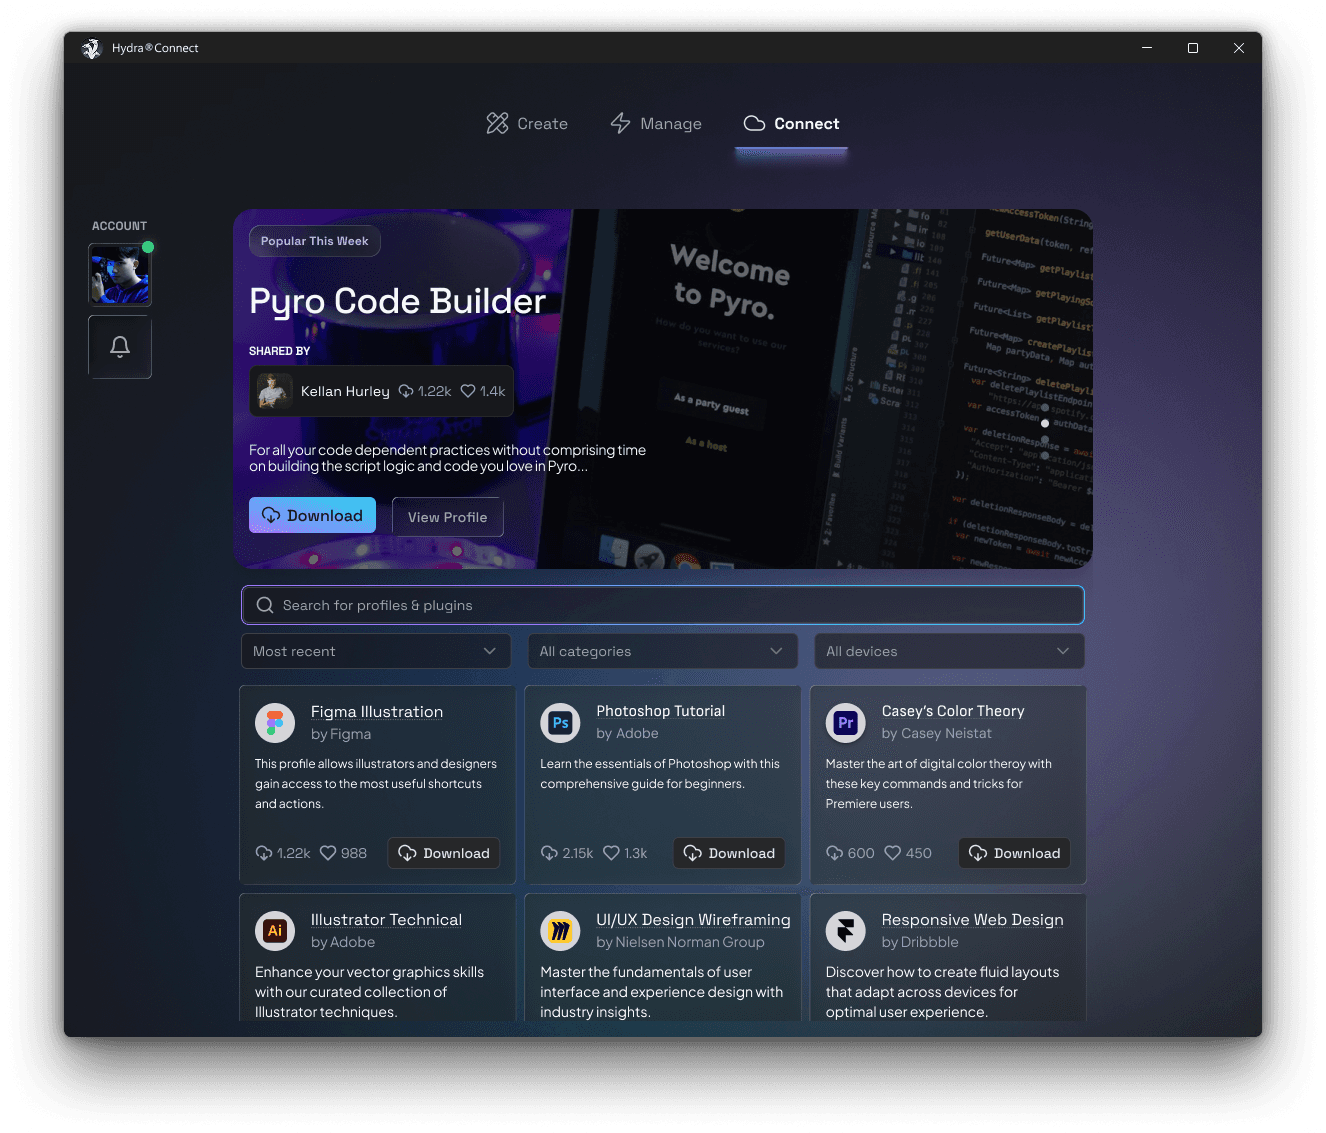This screenshot has width=1326, height=1133.
Task: Open the All devices dropdown
Action: pyautogui.click(x=949, y=651)
